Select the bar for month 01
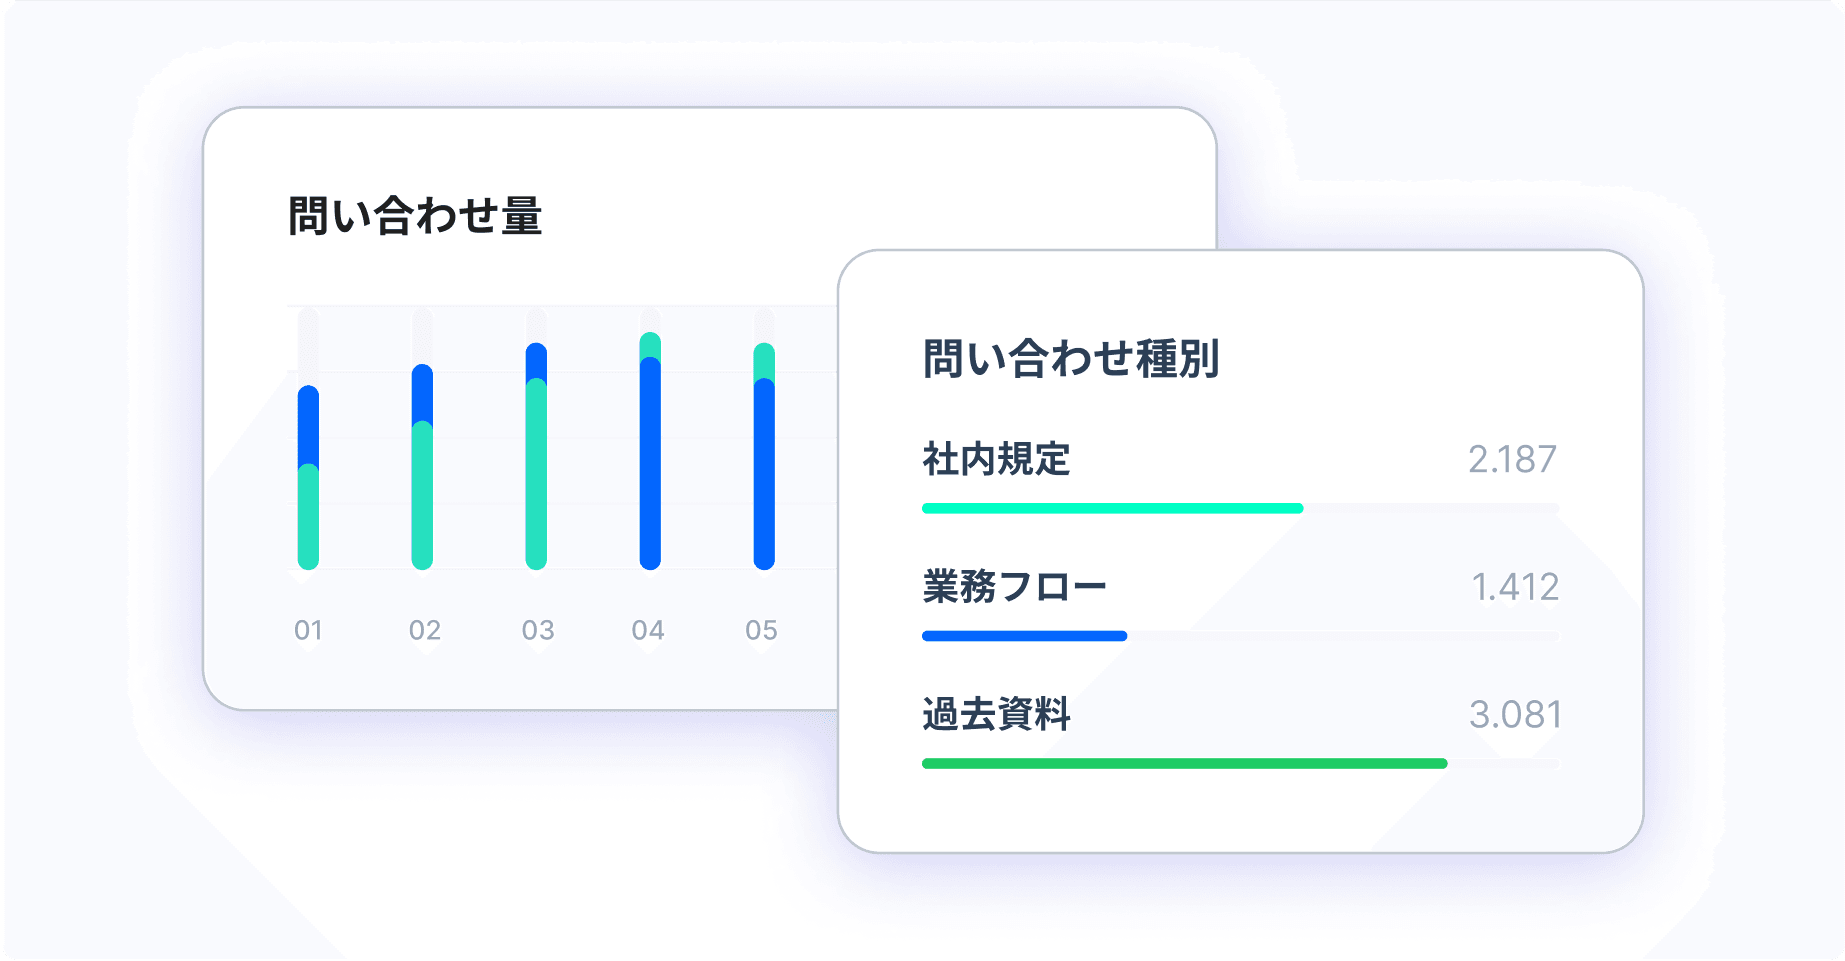 coord(308,477)
